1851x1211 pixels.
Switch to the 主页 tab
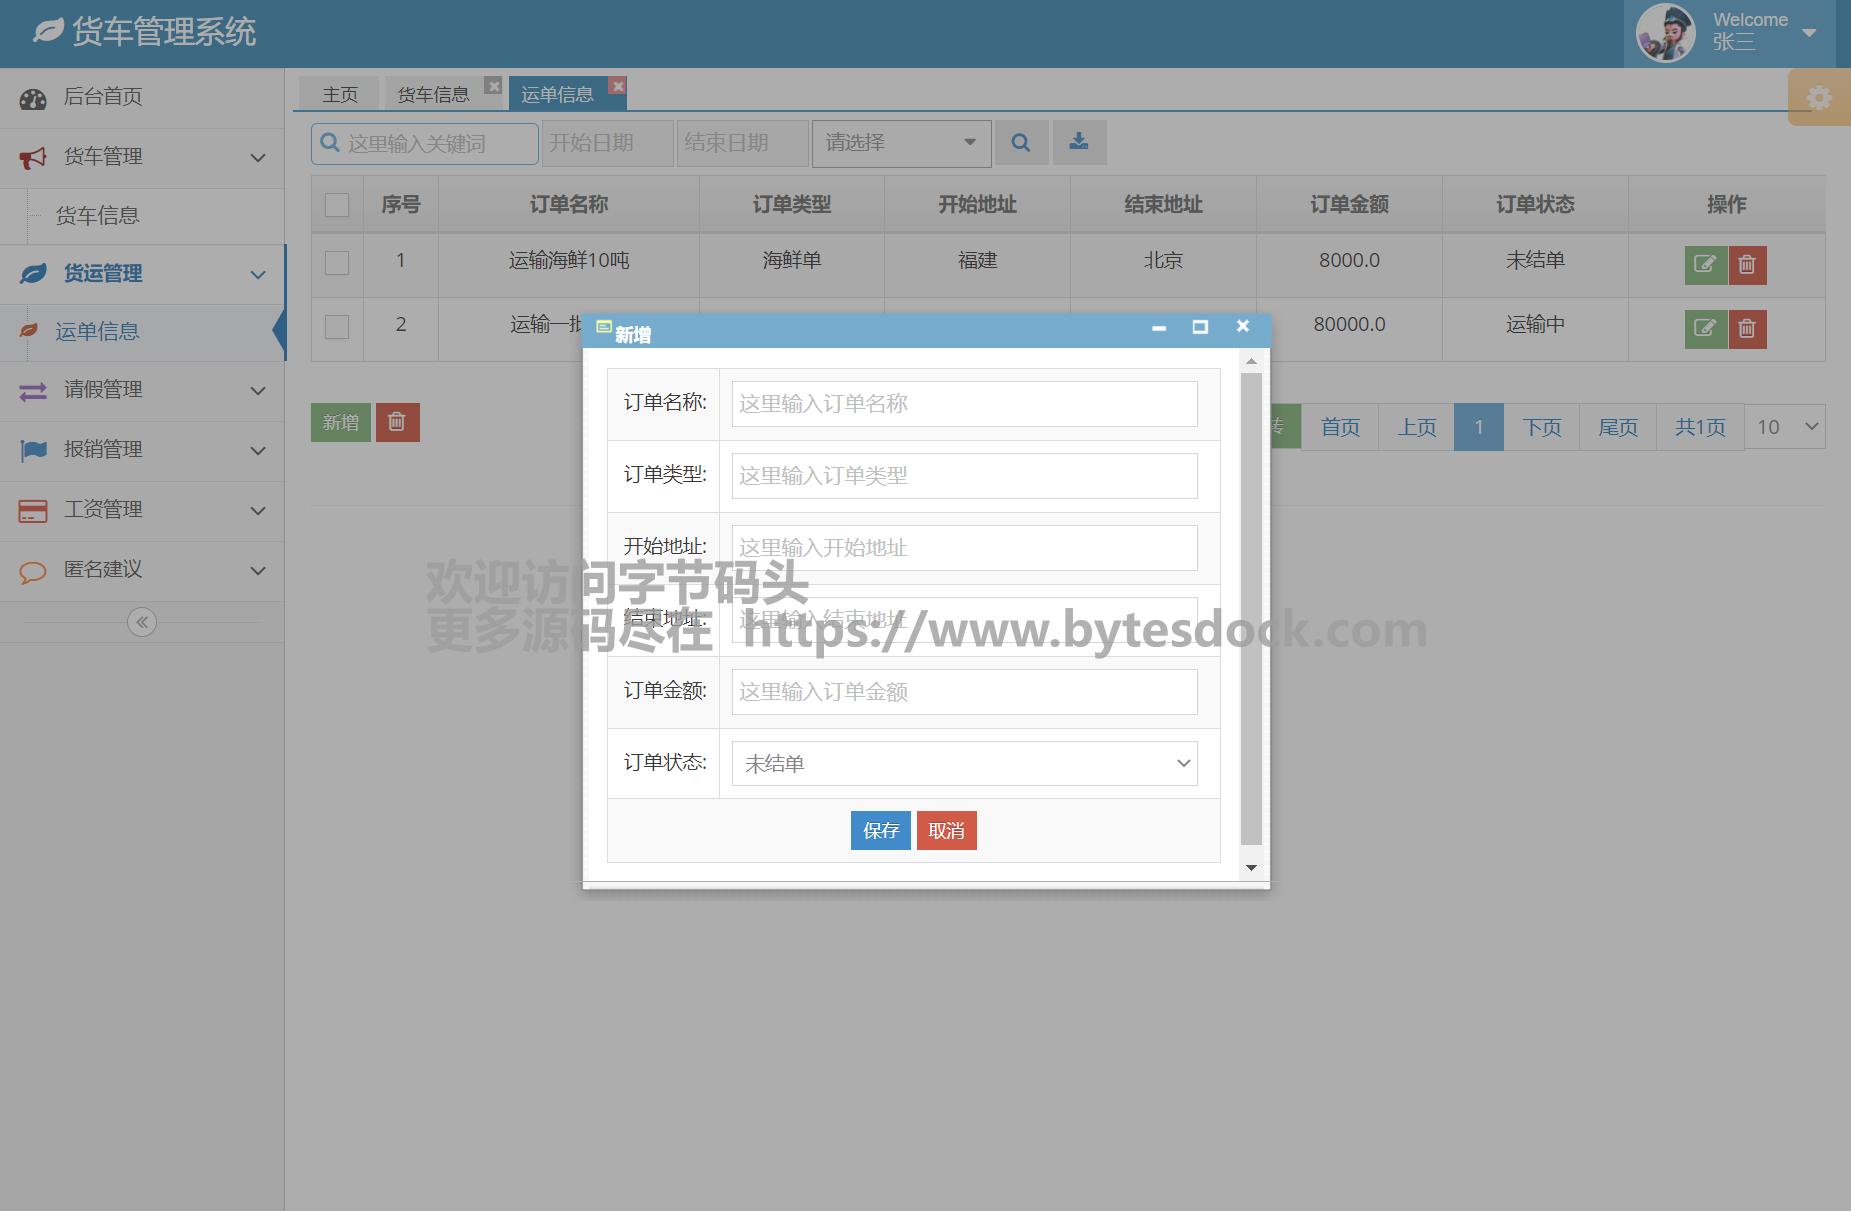[340, 94]
